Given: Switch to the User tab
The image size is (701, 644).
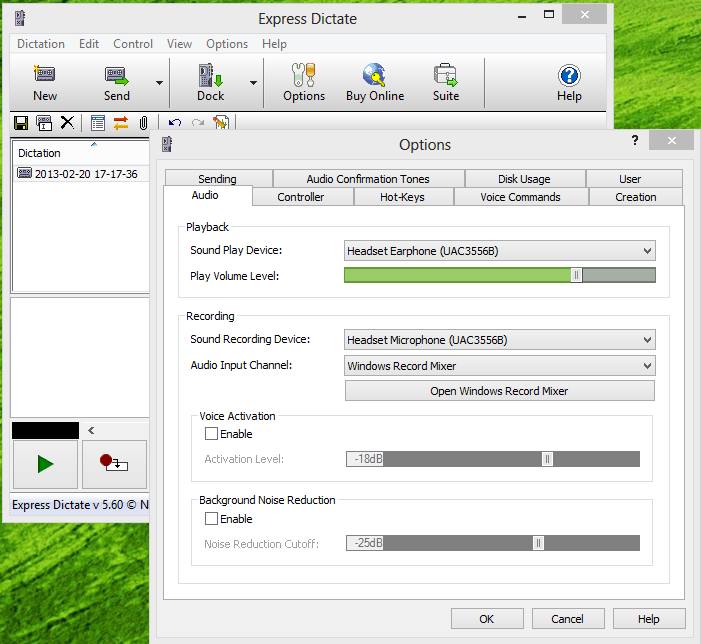Looking at the screenshot, I should click(634, 179).
